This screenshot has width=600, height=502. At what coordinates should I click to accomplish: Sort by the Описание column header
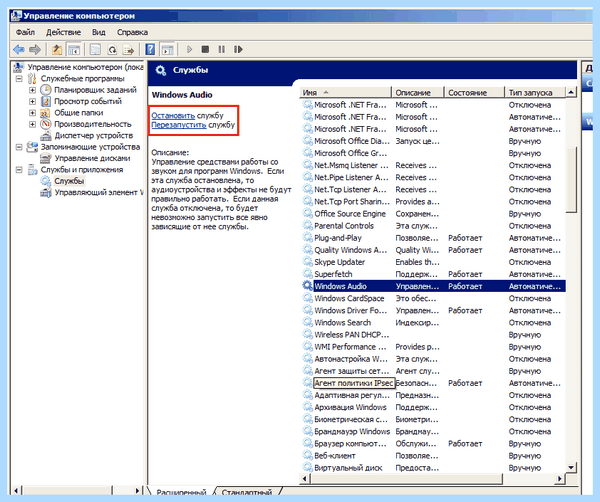417,92
